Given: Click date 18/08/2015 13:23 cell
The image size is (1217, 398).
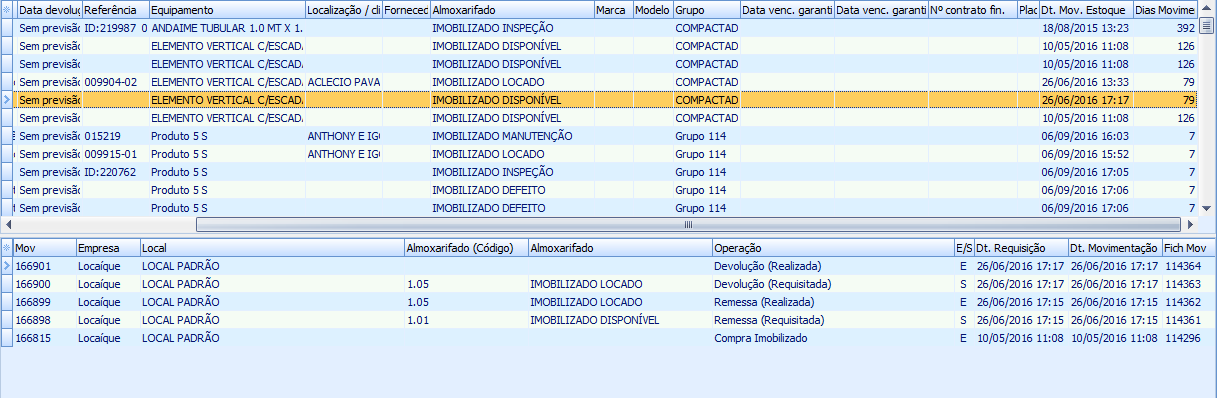Looking at the screenshot, I should pyautogui.click(x=1086, y=28).
